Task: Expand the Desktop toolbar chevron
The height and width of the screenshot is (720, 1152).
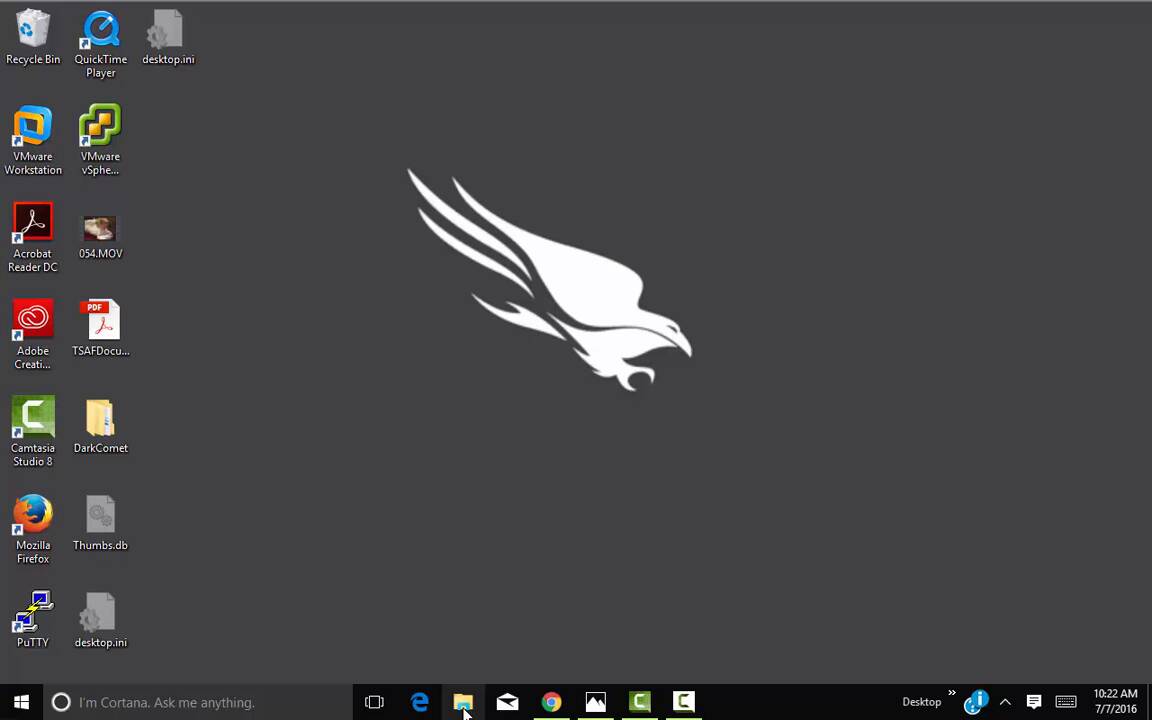Action: 952,692
